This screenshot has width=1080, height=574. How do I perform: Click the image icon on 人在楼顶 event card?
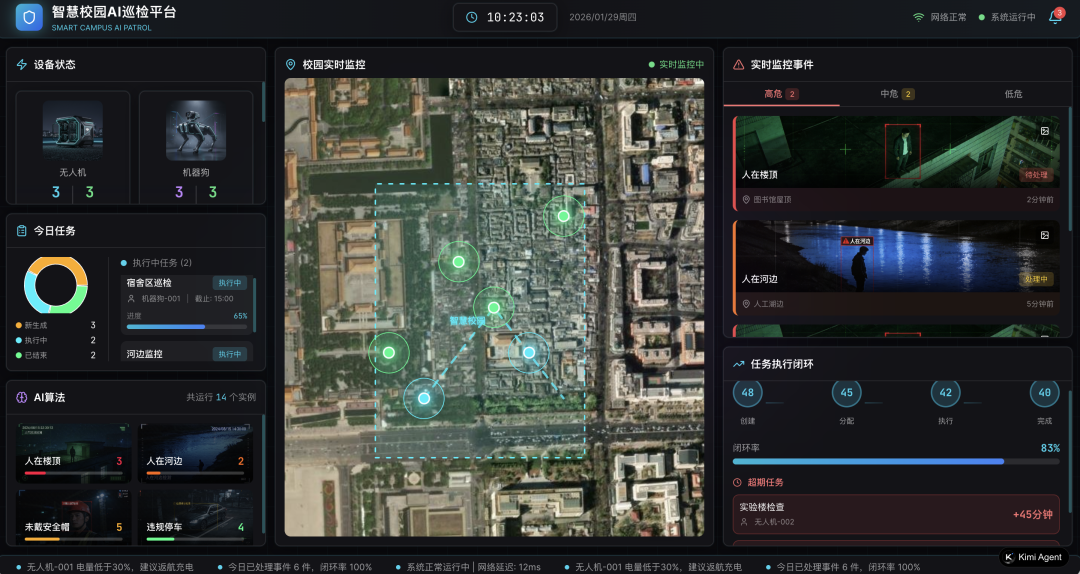1045,131
